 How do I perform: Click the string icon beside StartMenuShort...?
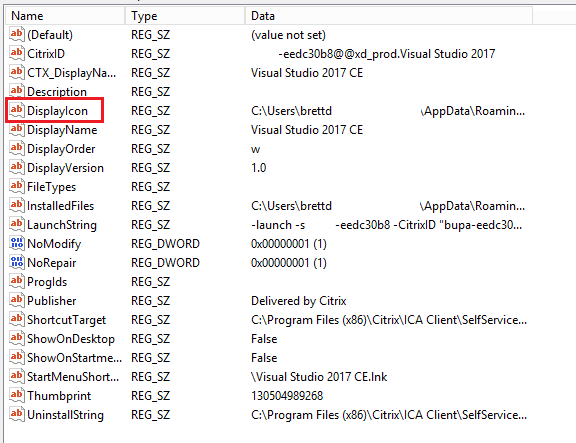click(17, 377)
